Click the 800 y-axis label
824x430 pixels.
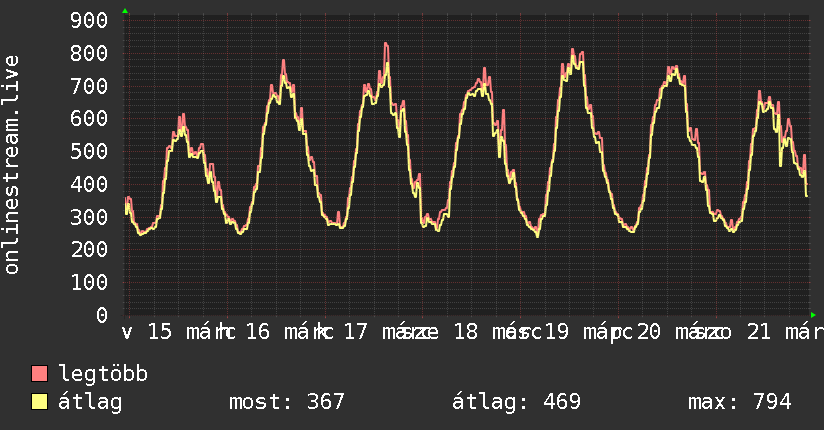(x=89, y=53)
